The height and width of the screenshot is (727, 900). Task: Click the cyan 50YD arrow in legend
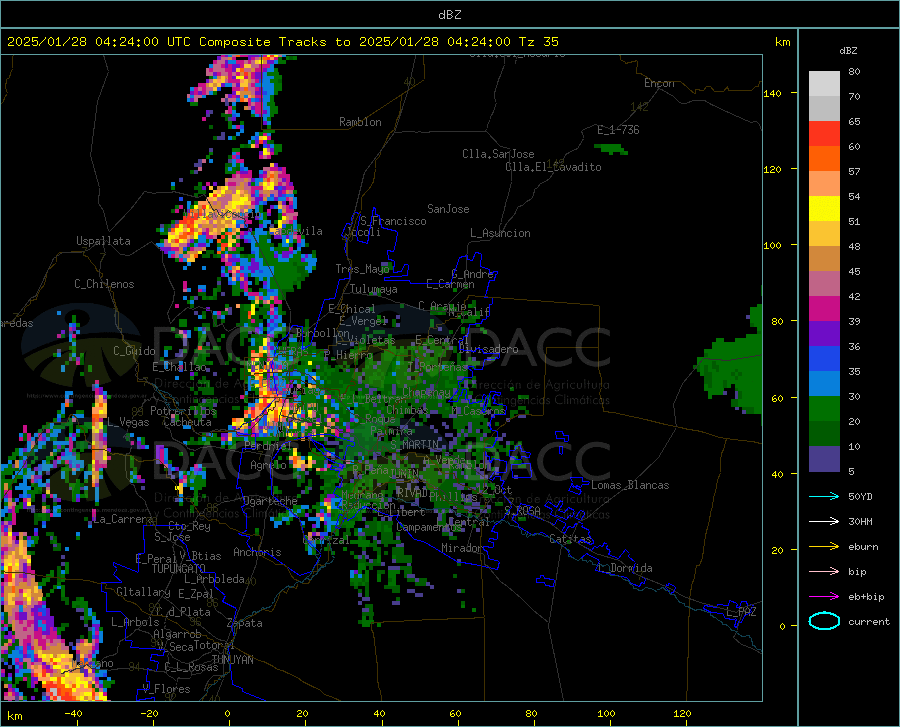coord(824,496)
